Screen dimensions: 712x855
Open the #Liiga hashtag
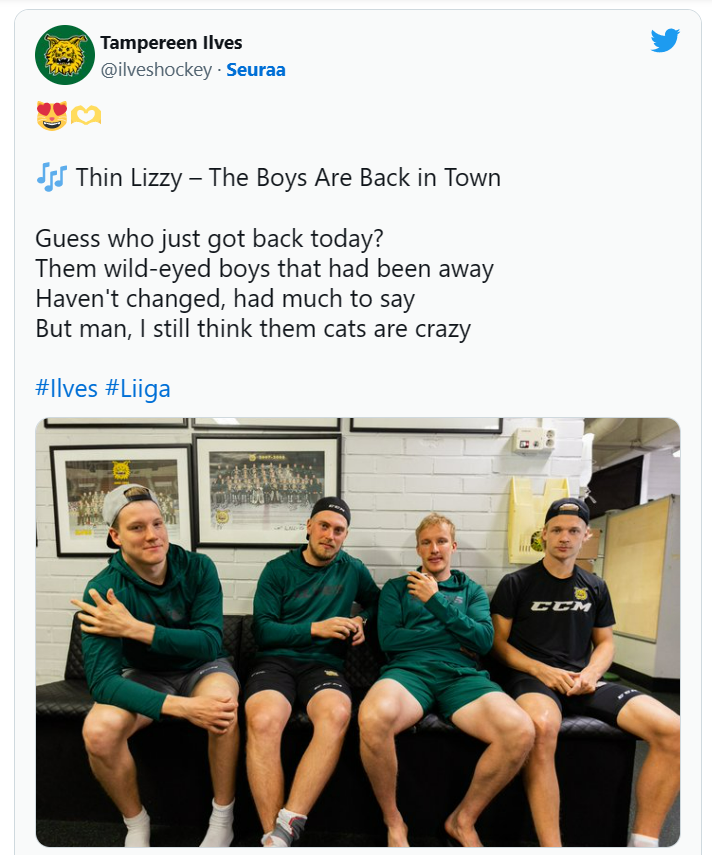point(137,388)
